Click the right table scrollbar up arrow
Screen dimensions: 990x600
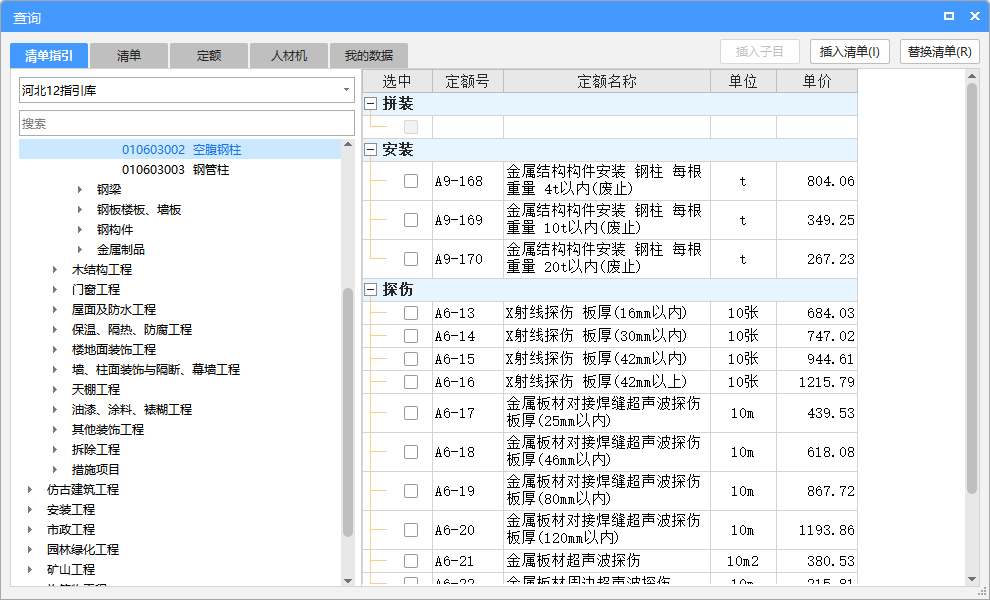[x=972, y=76]
